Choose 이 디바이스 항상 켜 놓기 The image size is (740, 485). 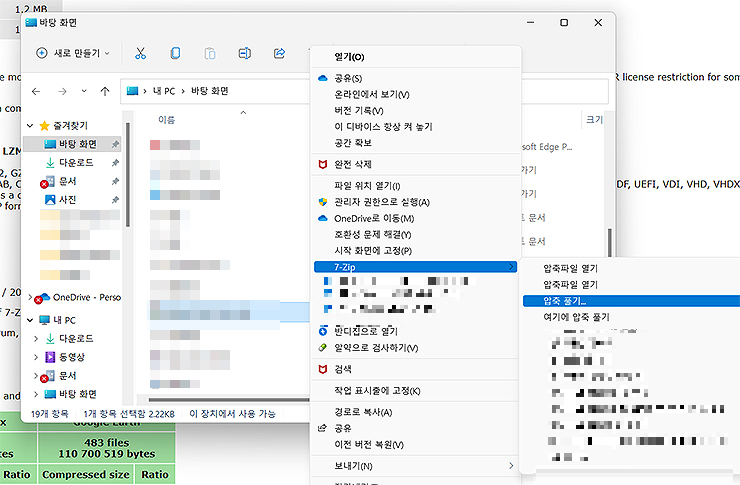[x=415, y=126]
